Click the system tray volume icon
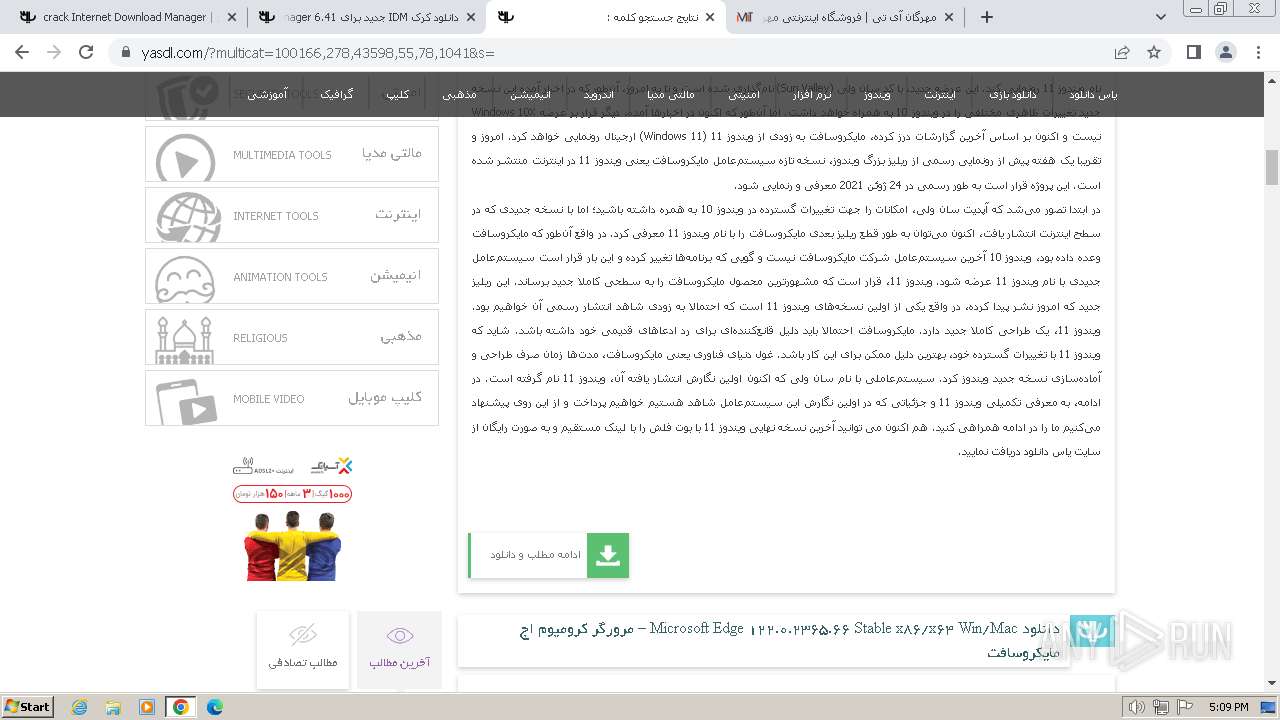1280x720 pixels. pos(1136,707)
